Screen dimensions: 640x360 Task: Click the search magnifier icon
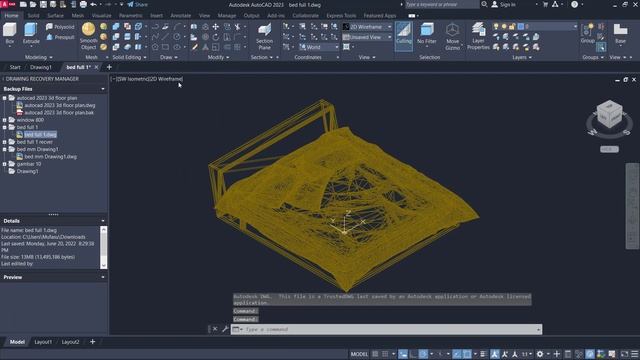(484, 4)
